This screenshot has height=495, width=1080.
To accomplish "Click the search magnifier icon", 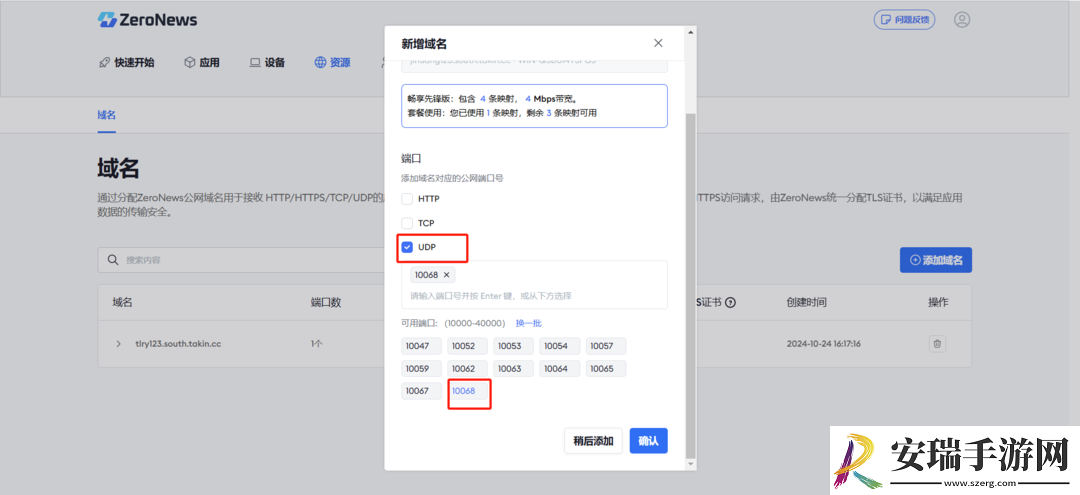I will coord(114,260).
